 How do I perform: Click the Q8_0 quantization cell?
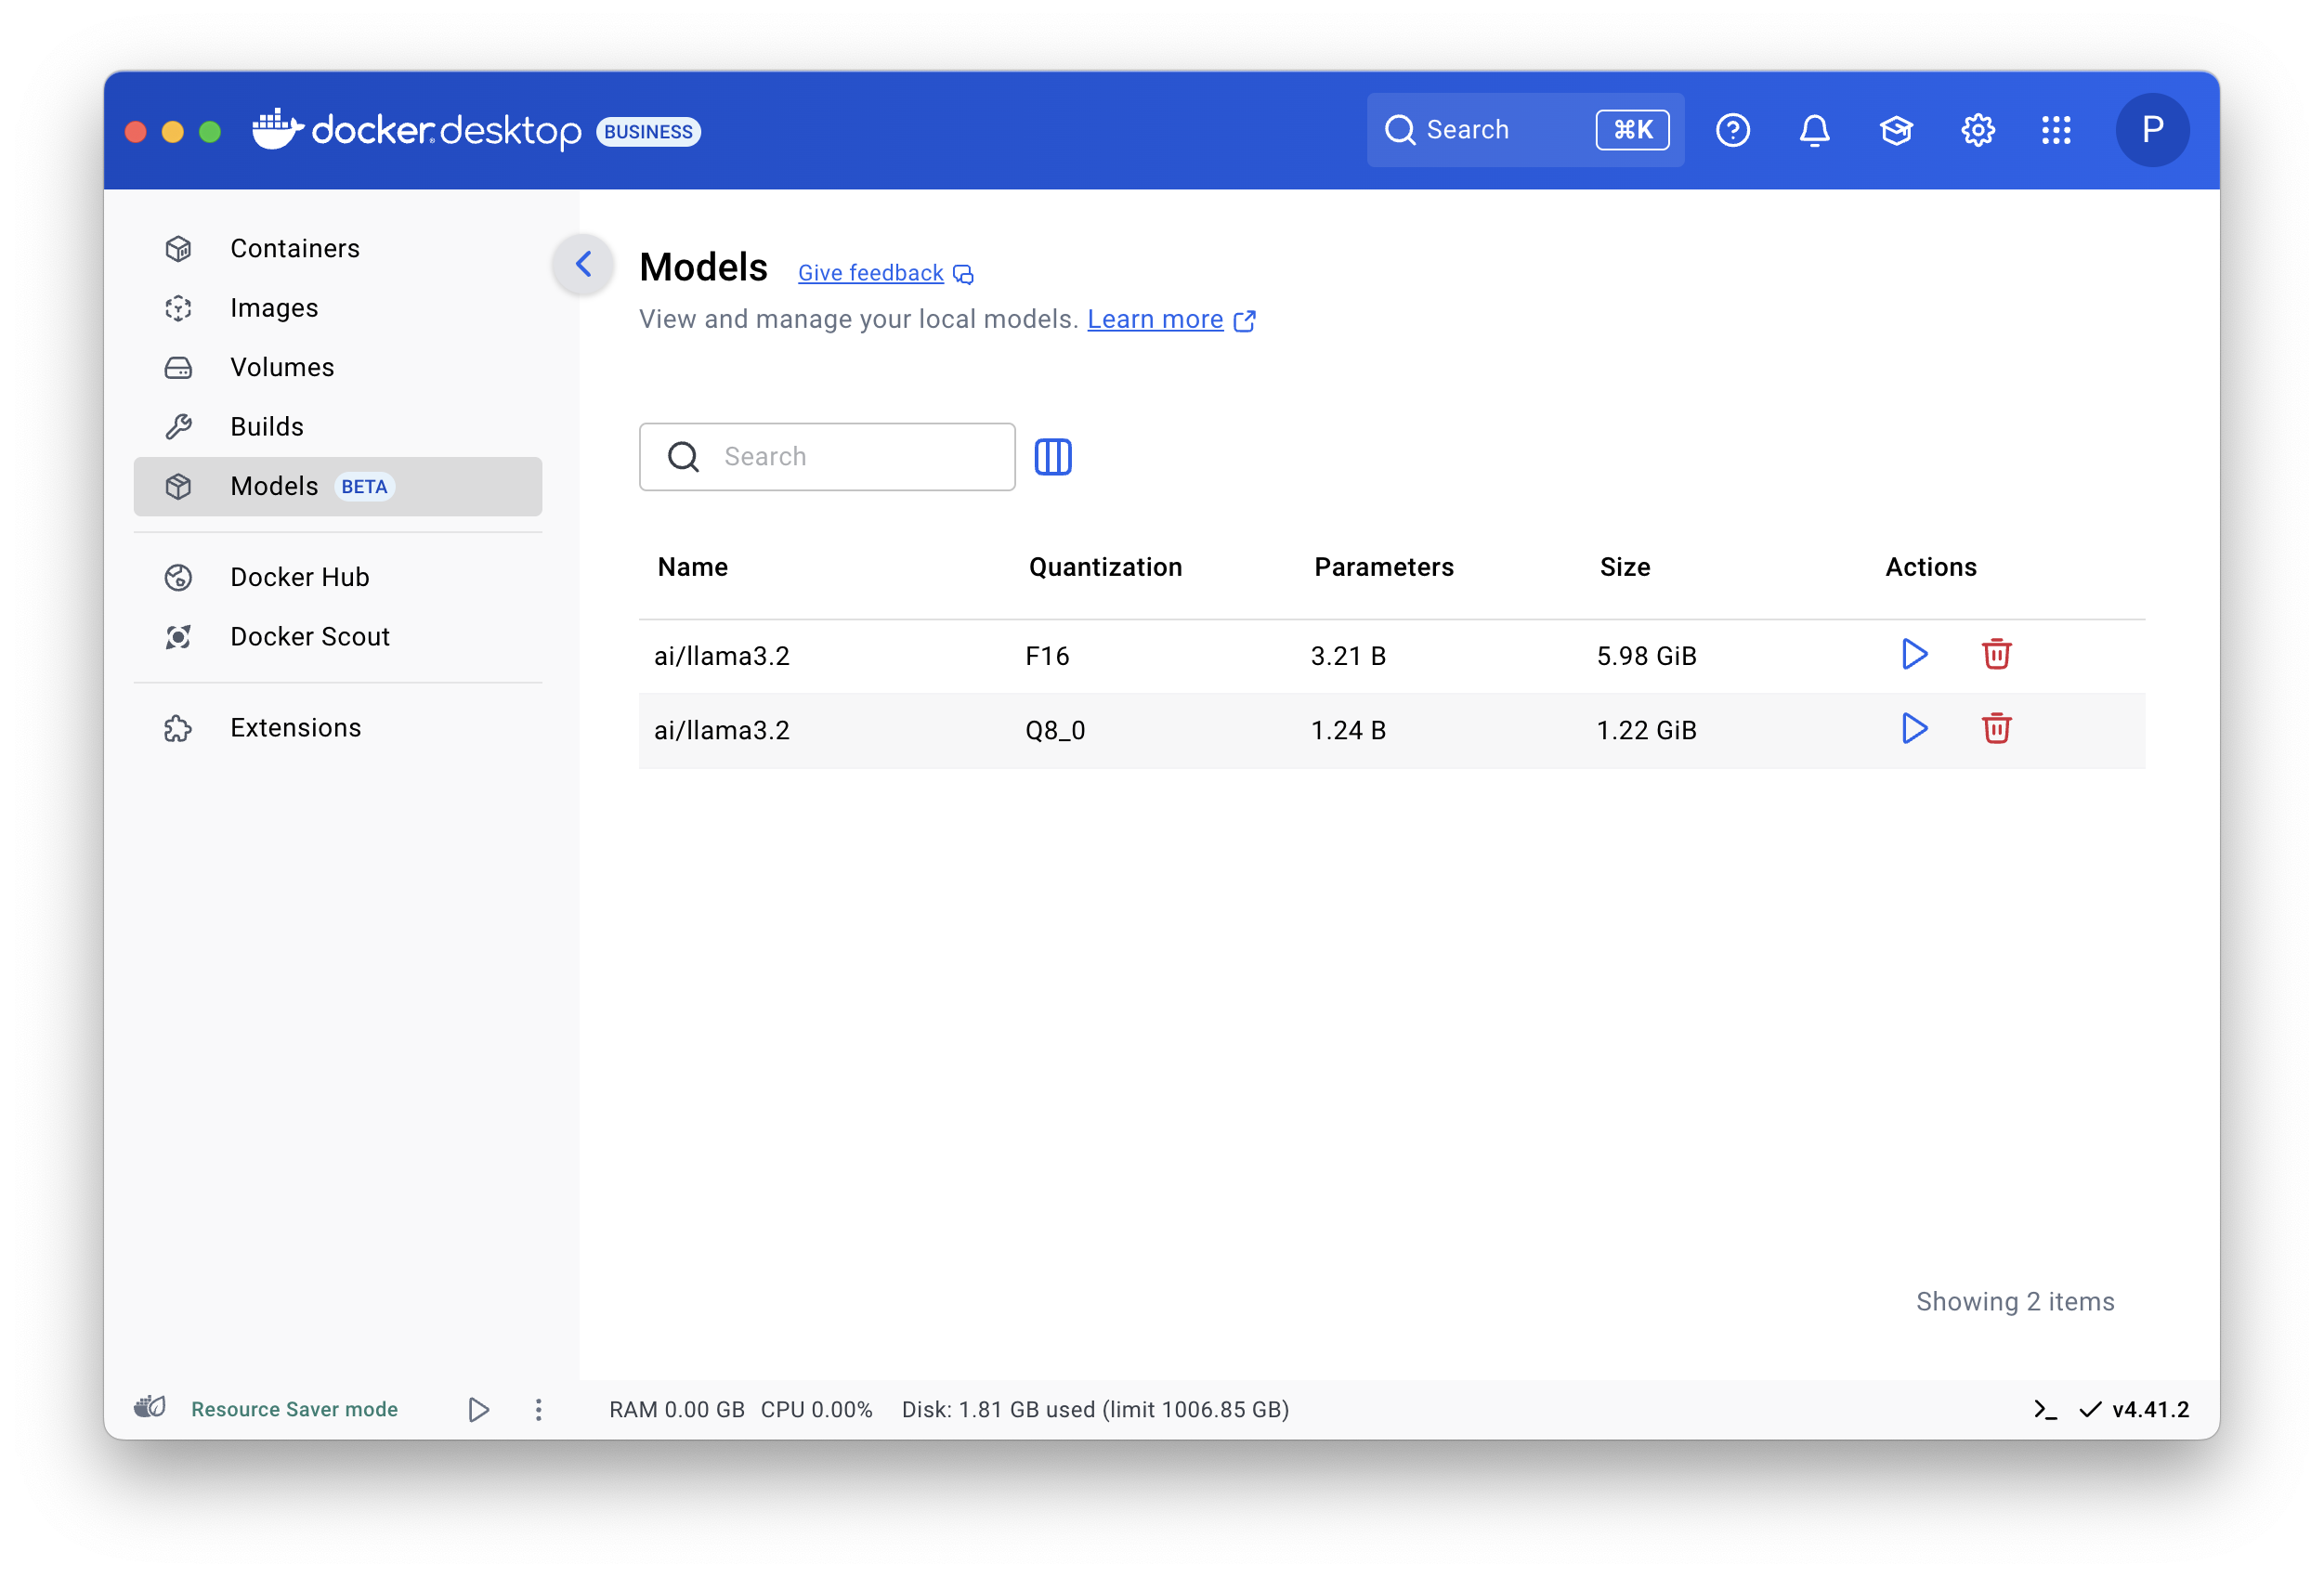(x=1055, y=730)
